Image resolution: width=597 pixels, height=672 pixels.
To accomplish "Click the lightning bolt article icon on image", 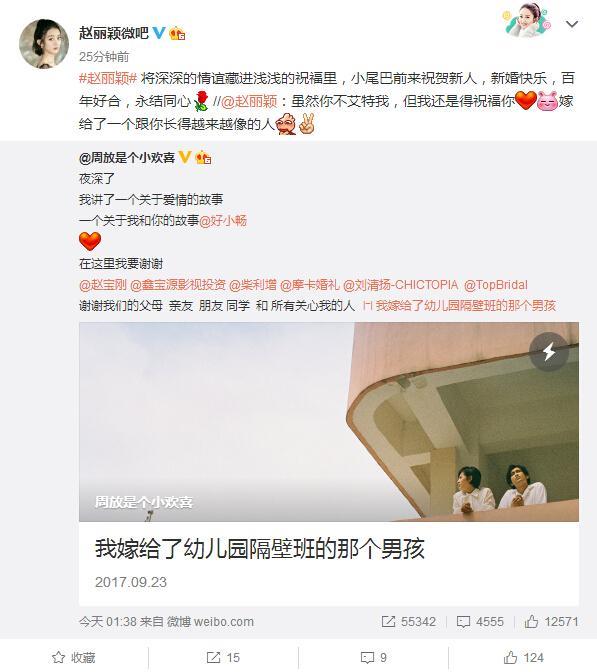I will pyautogui.click(x=549, y=352).
